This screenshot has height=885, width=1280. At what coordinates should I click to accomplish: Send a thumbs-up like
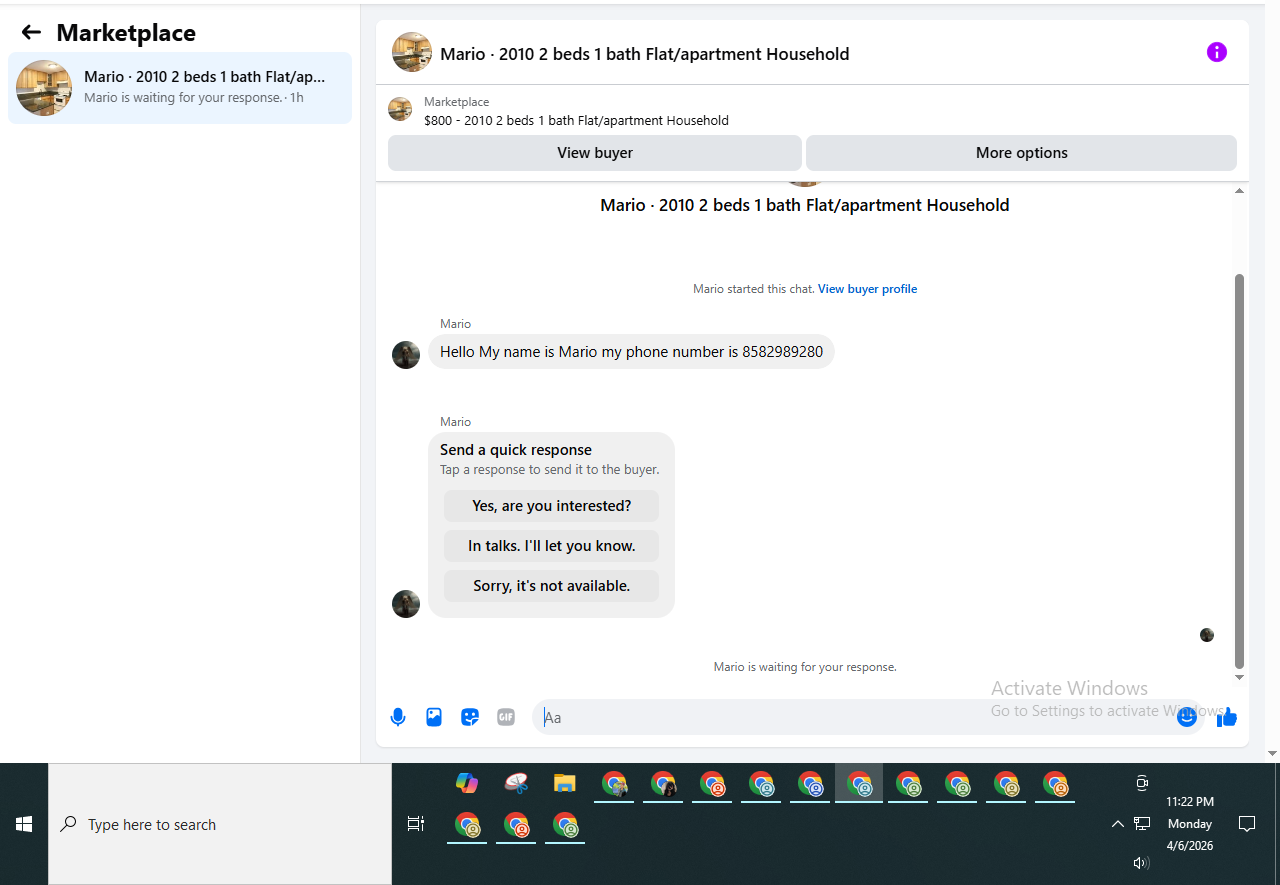click(1227, 717)
